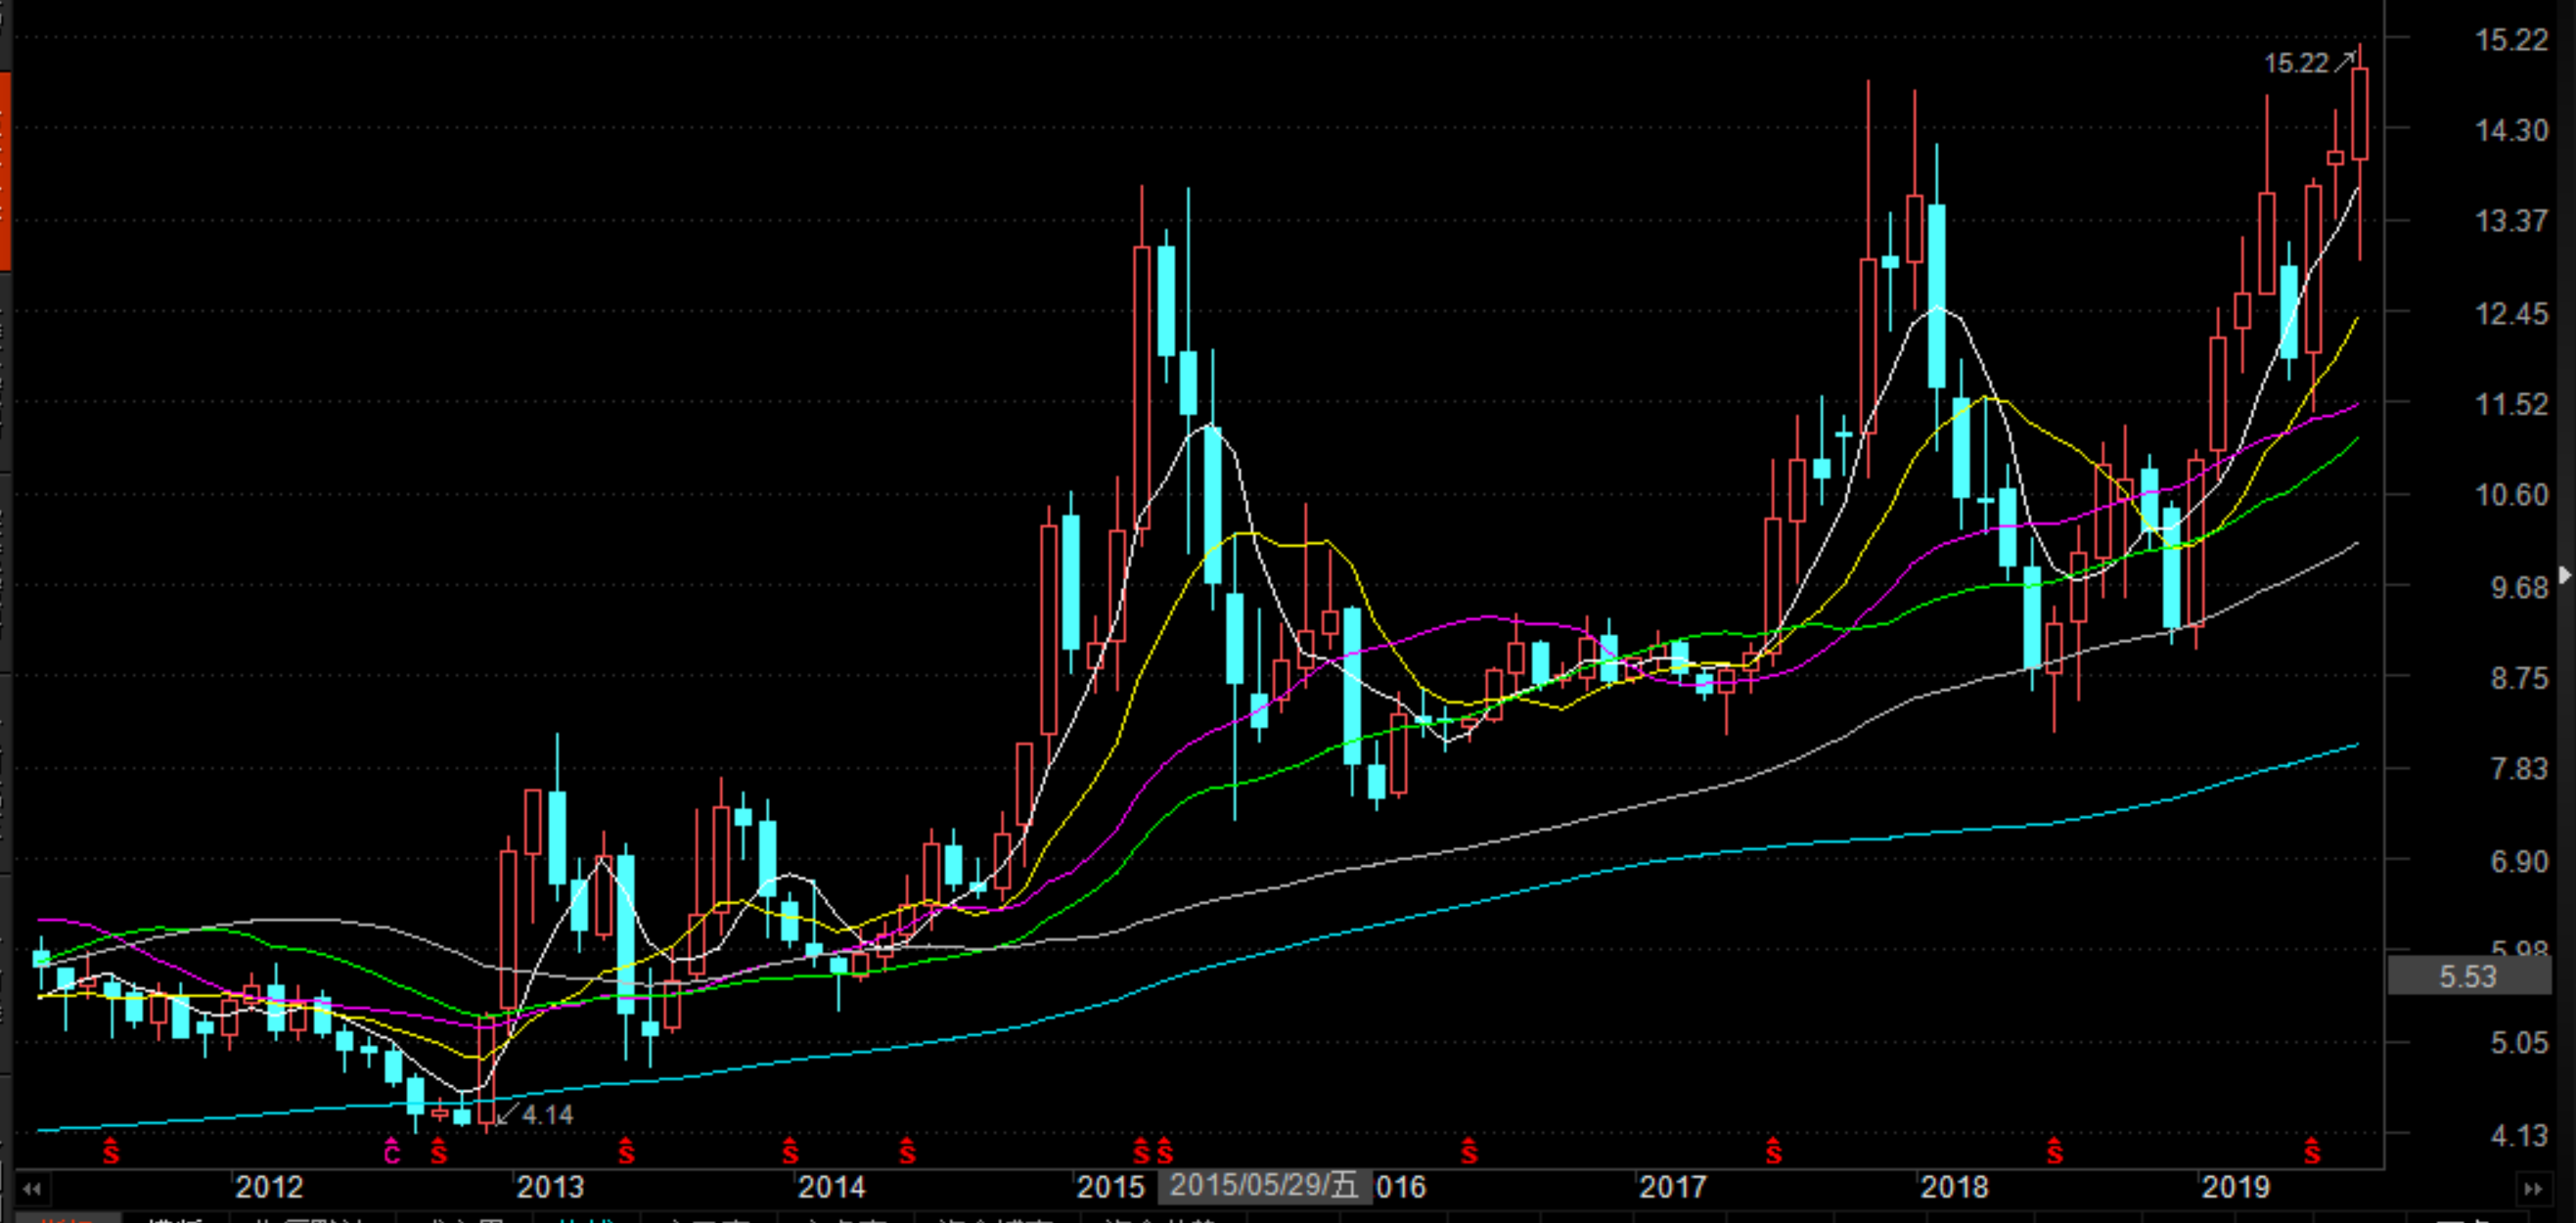Image resolution: width=2576 pixels, height=1223 pixels.
Task: Expand the side panel with right-edge arrow
Action: pos(2565,575)
